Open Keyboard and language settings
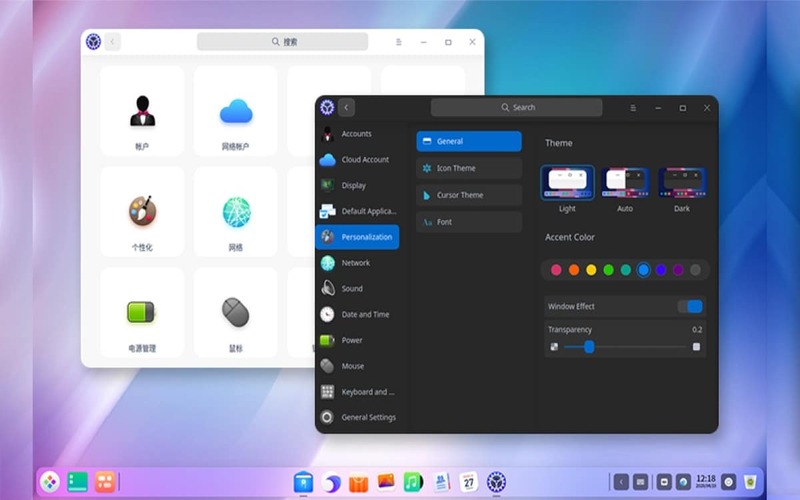The image size is (800, 500). point(357,392)
